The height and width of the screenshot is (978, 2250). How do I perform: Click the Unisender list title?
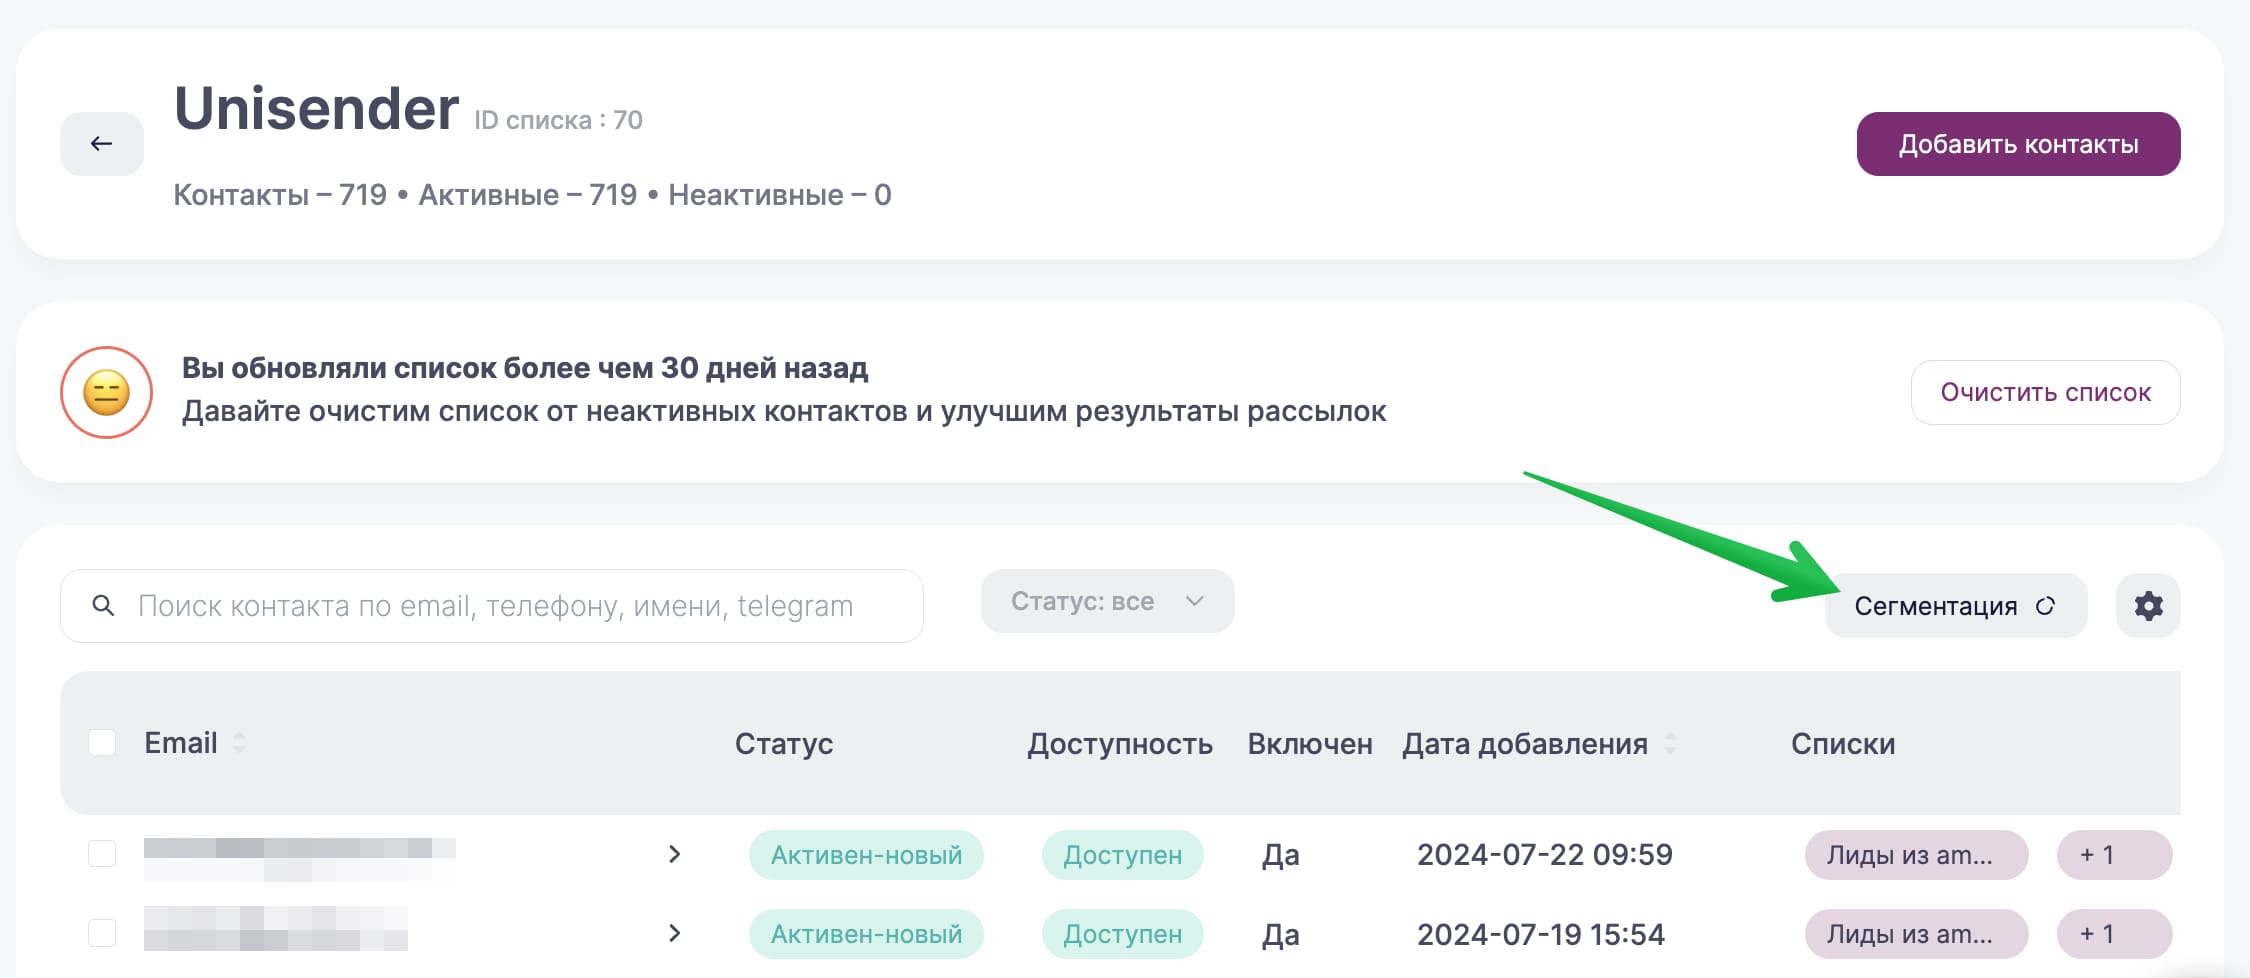tap(316, 108)
